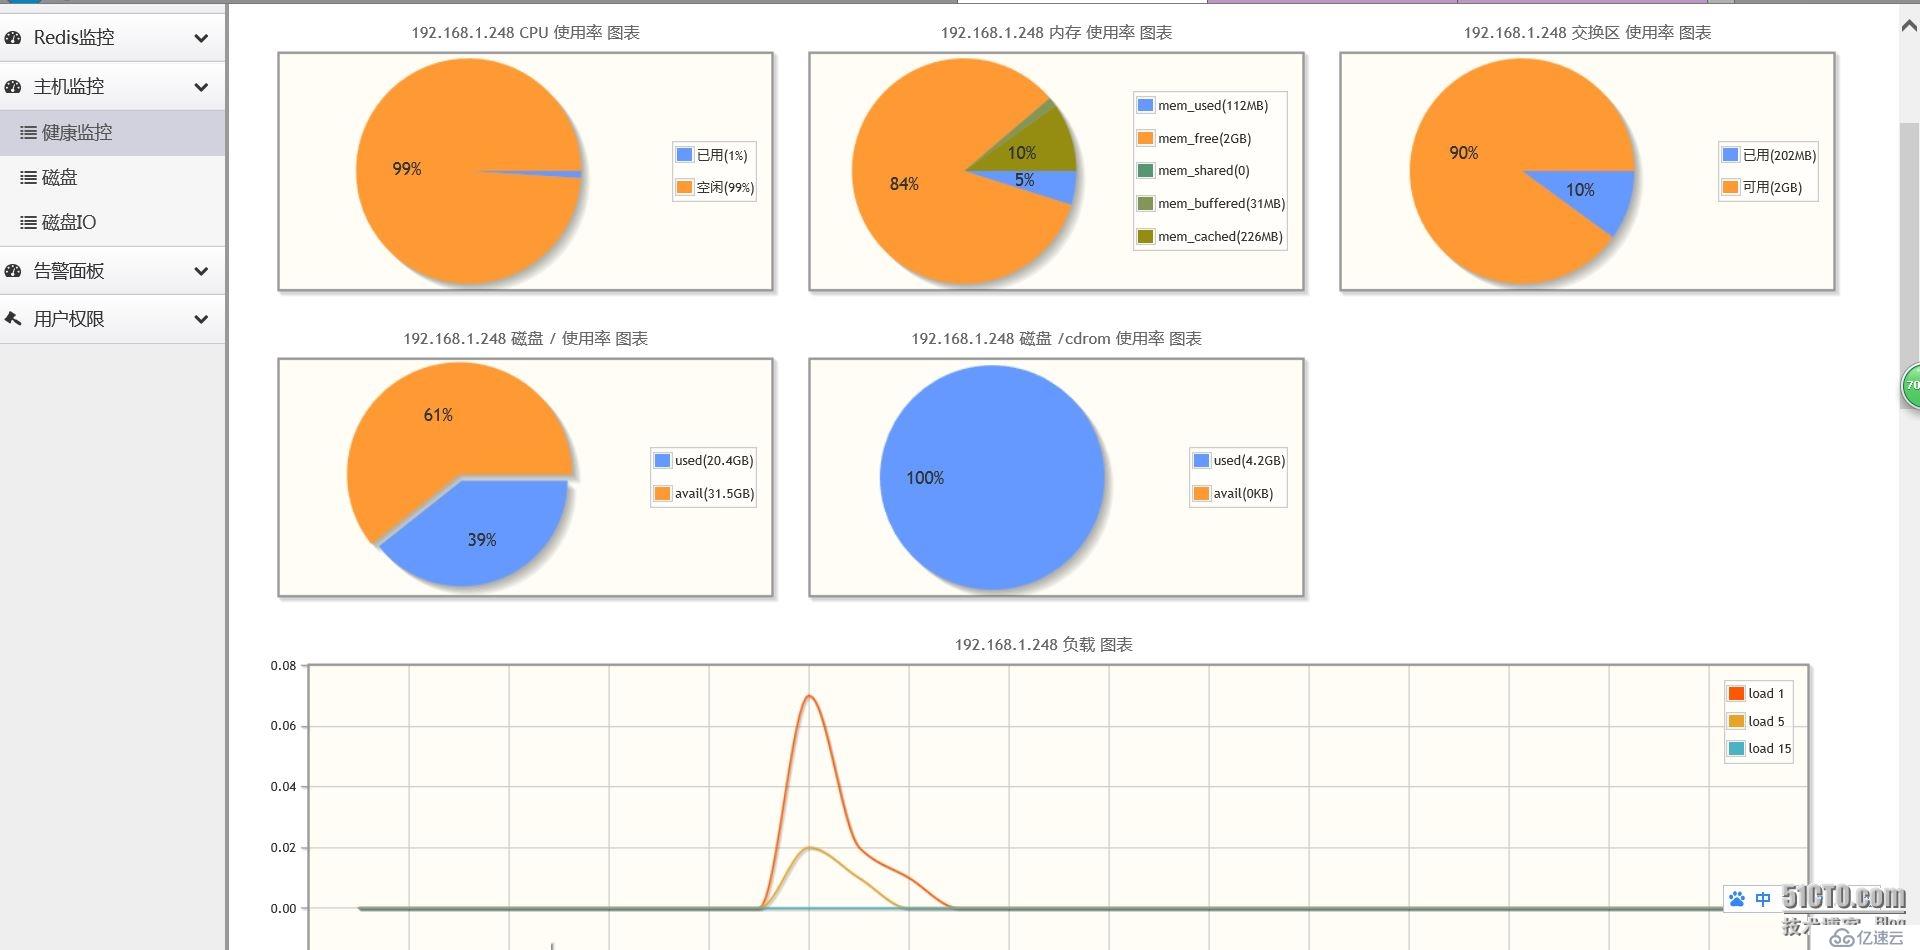Toggle 可用(2GB) swap legend entry
Screen dimensions: 1920x950
coord(1762,187)
